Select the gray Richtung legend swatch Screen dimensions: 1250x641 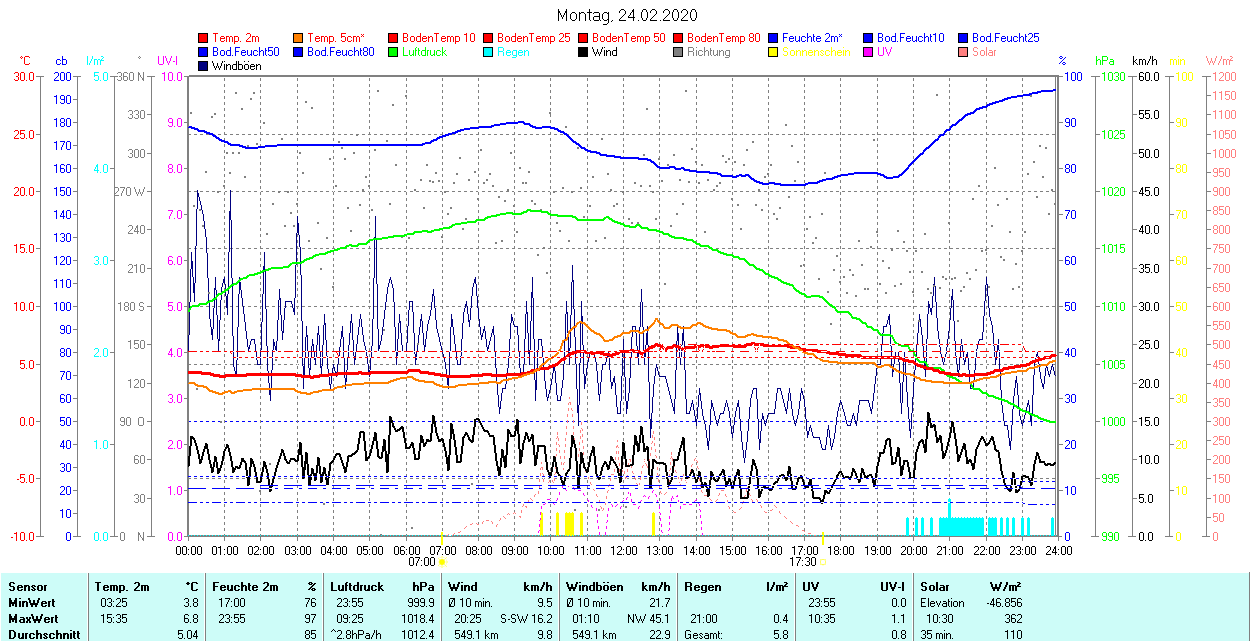tap(679, 52)
